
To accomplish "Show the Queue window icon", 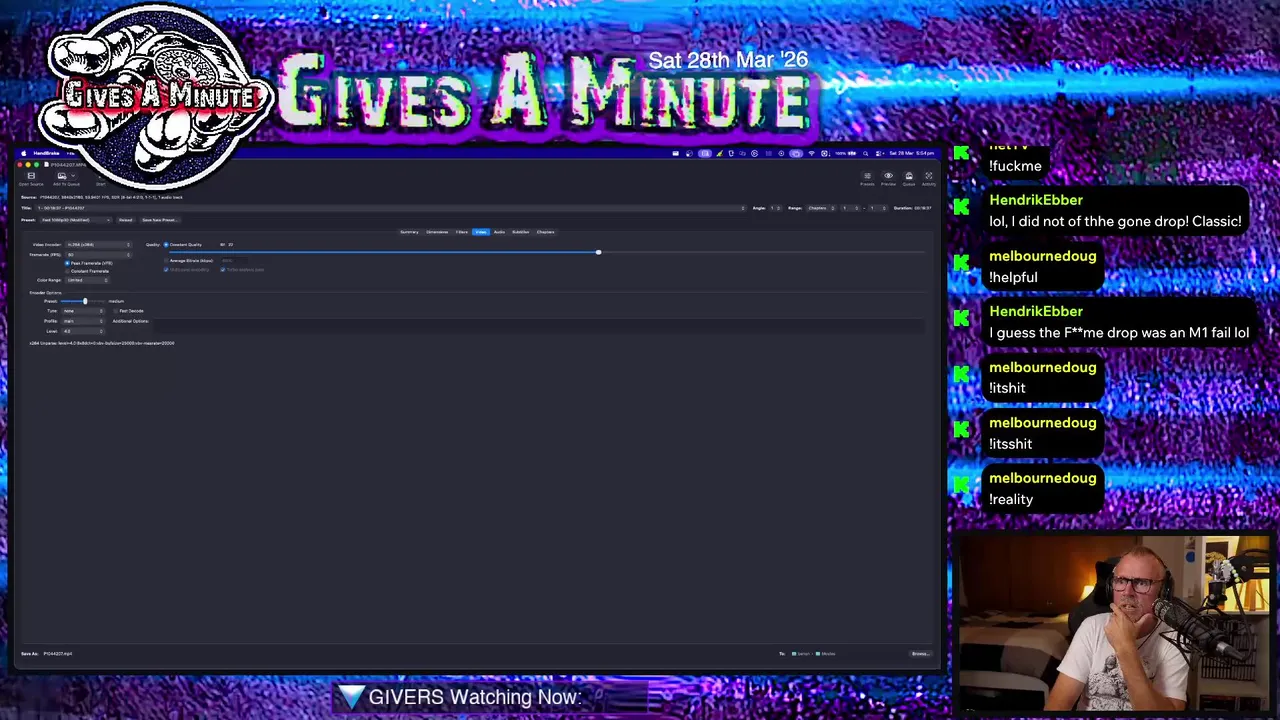I will point(909,176).
